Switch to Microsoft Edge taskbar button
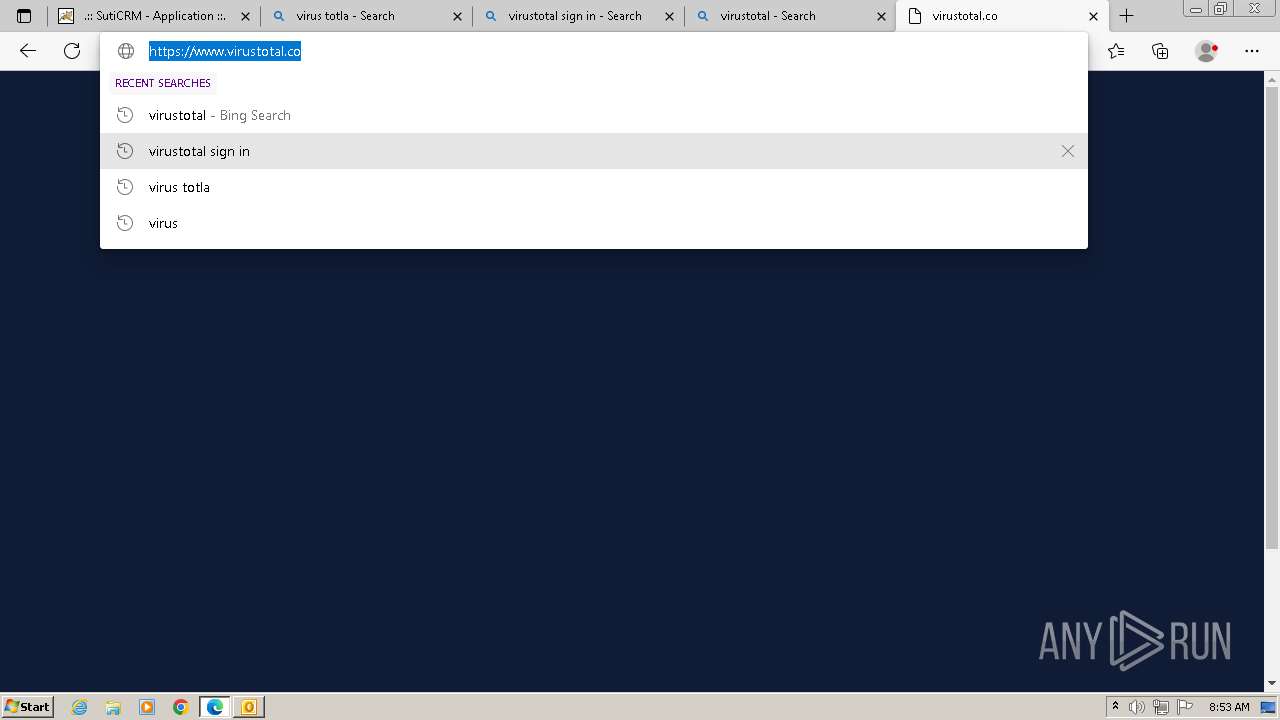The image size is (1280, 720). [215, 707]
